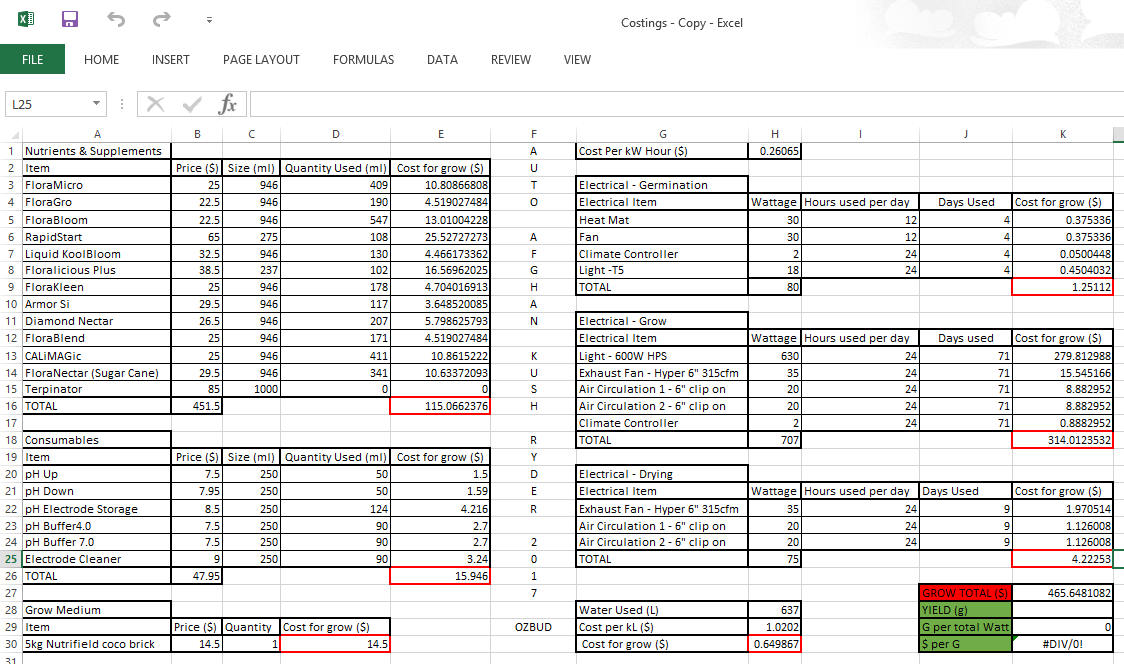
Task: Open the PAGE LAYOUT ribbon tab
Action: click(x=261, y=60)
